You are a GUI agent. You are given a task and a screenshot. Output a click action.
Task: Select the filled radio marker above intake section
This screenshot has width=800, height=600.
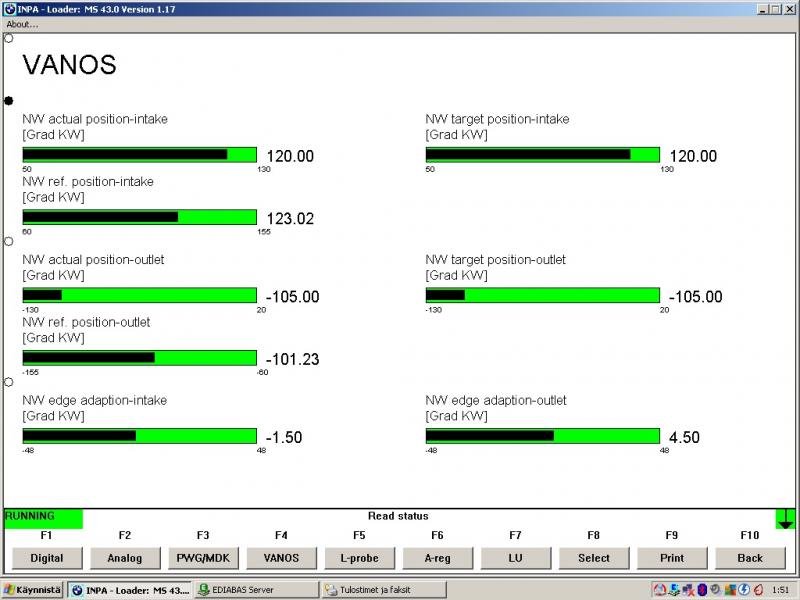(x=9, y=101)
